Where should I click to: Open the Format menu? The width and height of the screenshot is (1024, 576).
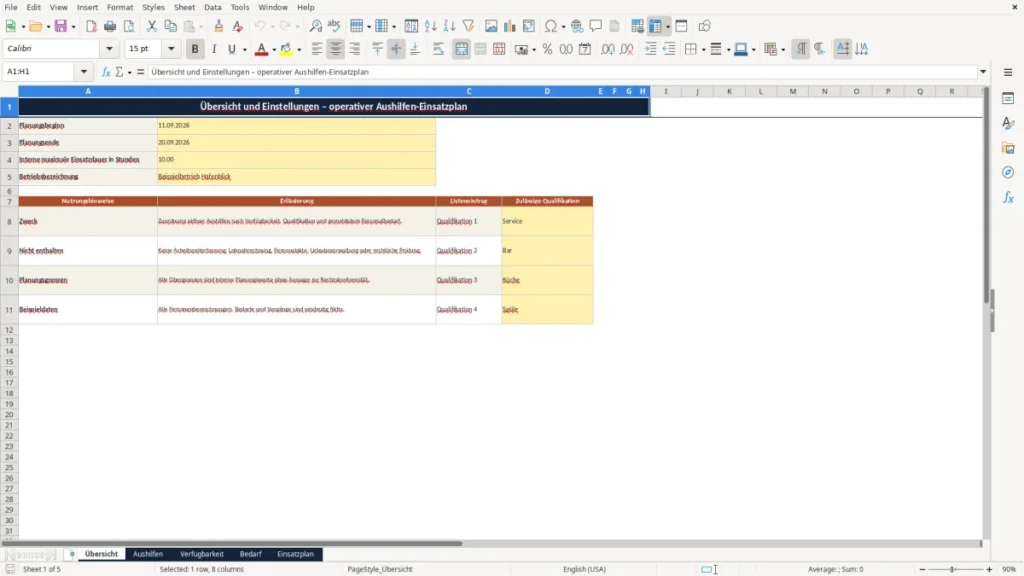[x=120, y=7]
